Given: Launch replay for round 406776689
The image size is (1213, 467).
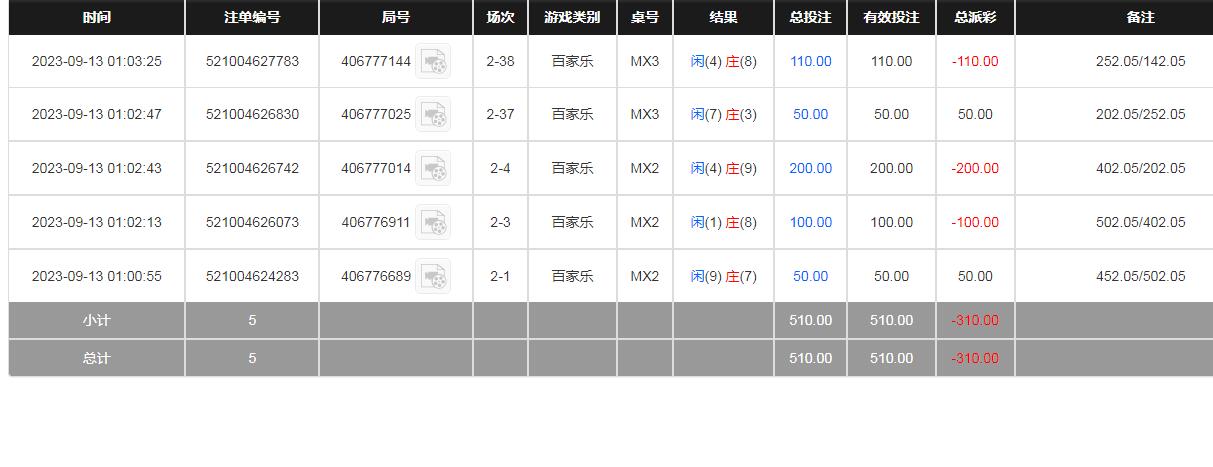Looking at the screenshot, I should click(x=433, y=277).
